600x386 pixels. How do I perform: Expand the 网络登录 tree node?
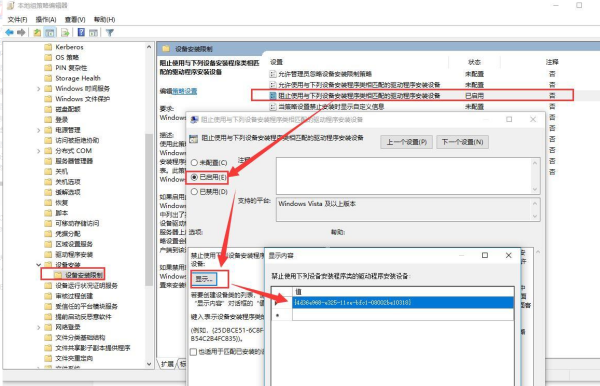[x=39, y=327]
